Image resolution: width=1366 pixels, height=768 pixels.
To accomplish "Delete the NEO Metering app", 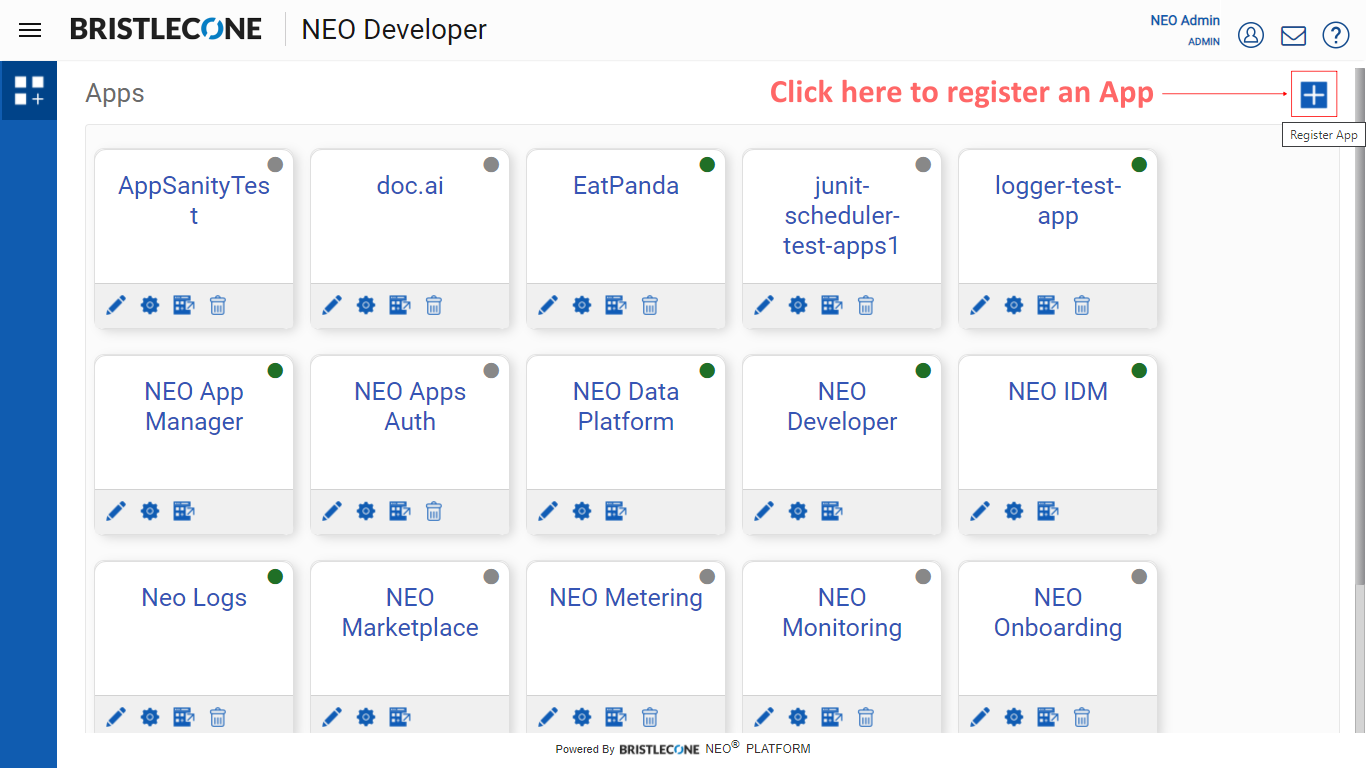I will [x=650, y=717].
